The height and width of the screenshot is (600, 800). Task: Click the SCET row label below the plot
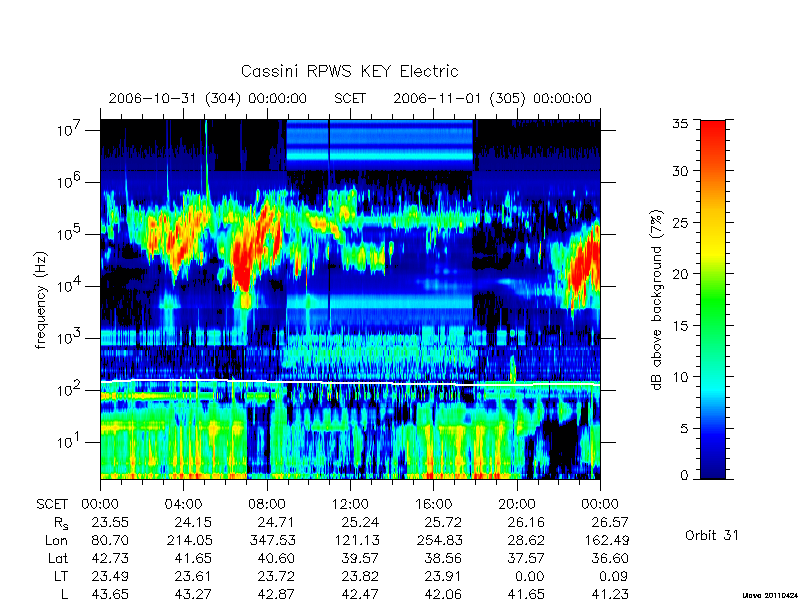(52, 504)
